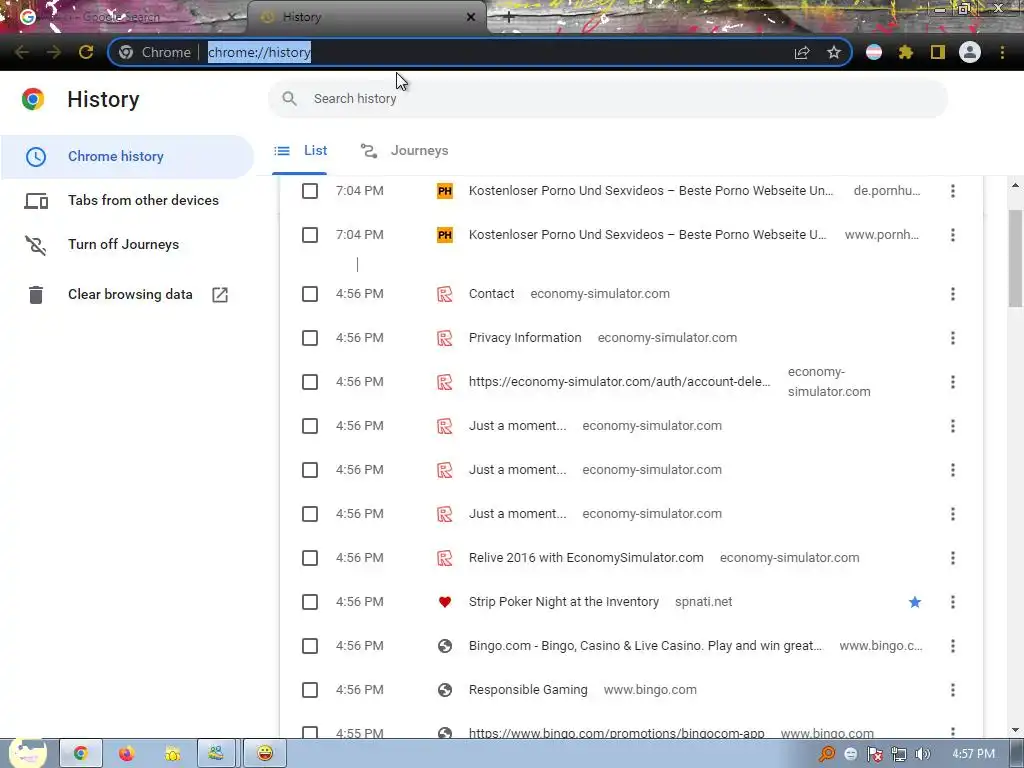Click the Chrome logo beside History title
This screenshot has height=768, width=1024.
pos(33,99)
